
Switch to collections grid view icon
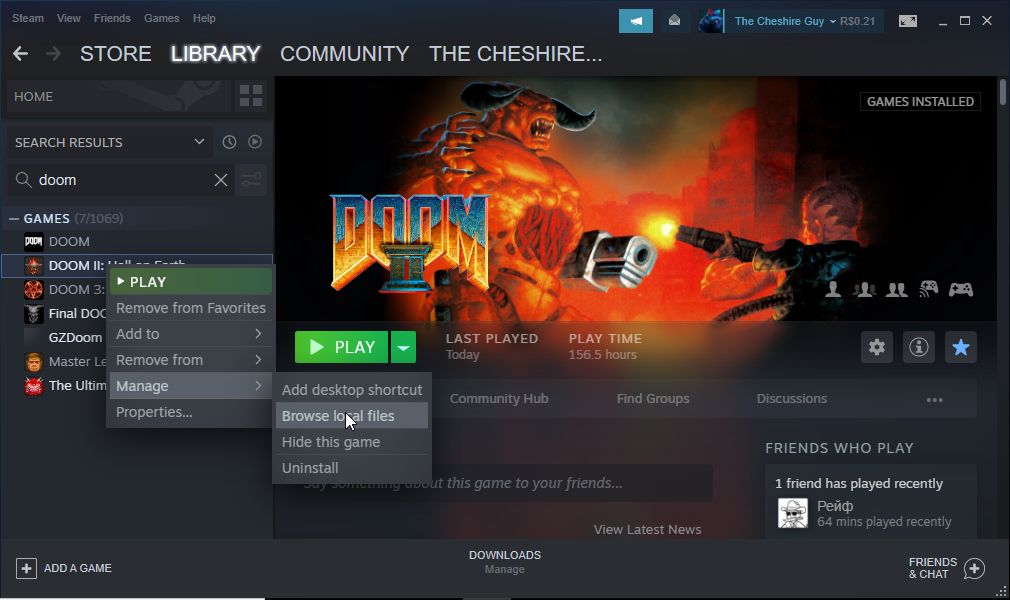pyautogui.click(x=251, y=96)
